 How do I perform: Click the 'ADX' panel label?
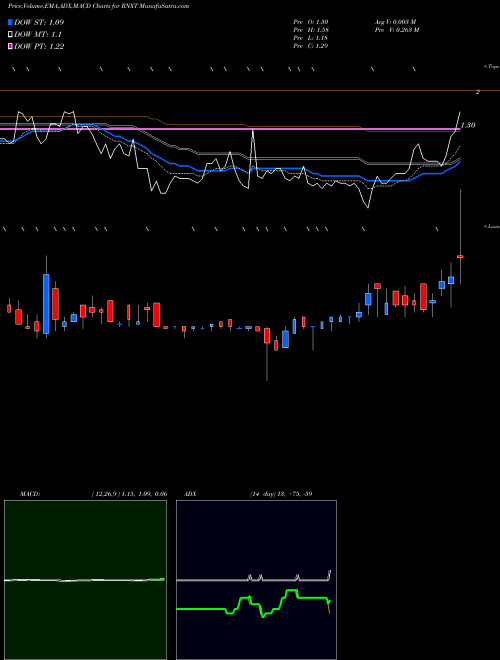point(190,494)
